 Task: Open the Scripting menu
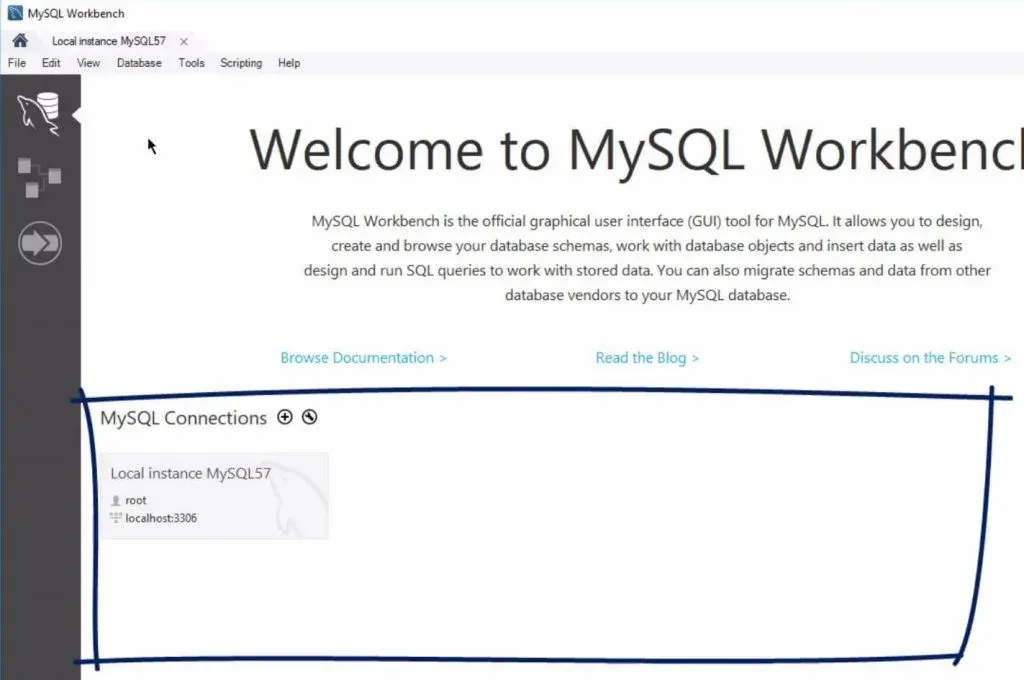pyautogui.click(x=241, y=63)
